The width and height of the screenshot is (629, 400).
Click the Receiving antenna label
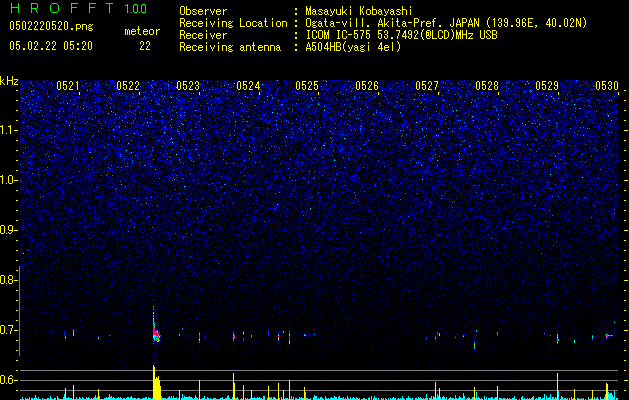pyautogui.click(x=230, y=47)
